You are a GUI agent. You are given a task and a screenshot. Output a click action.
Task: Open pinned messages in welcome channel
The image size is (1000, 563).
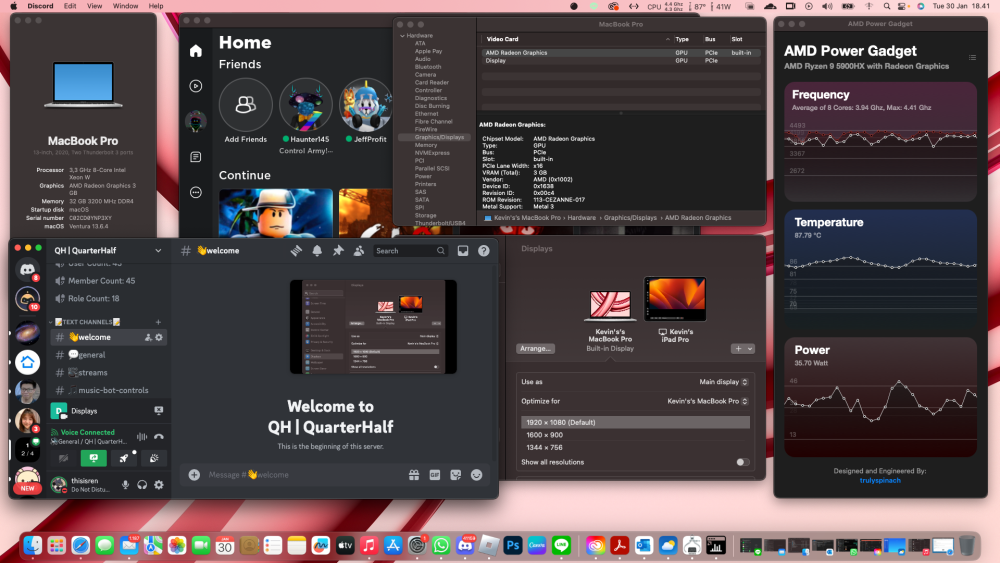point(338,251)
